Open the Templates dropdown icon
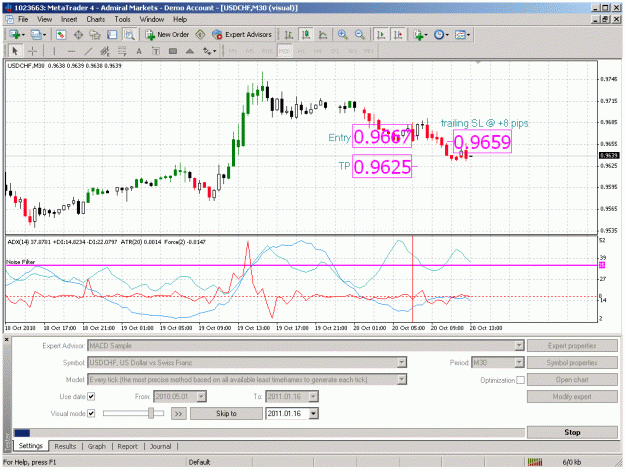625x470 pixels. tap(462, 35)
